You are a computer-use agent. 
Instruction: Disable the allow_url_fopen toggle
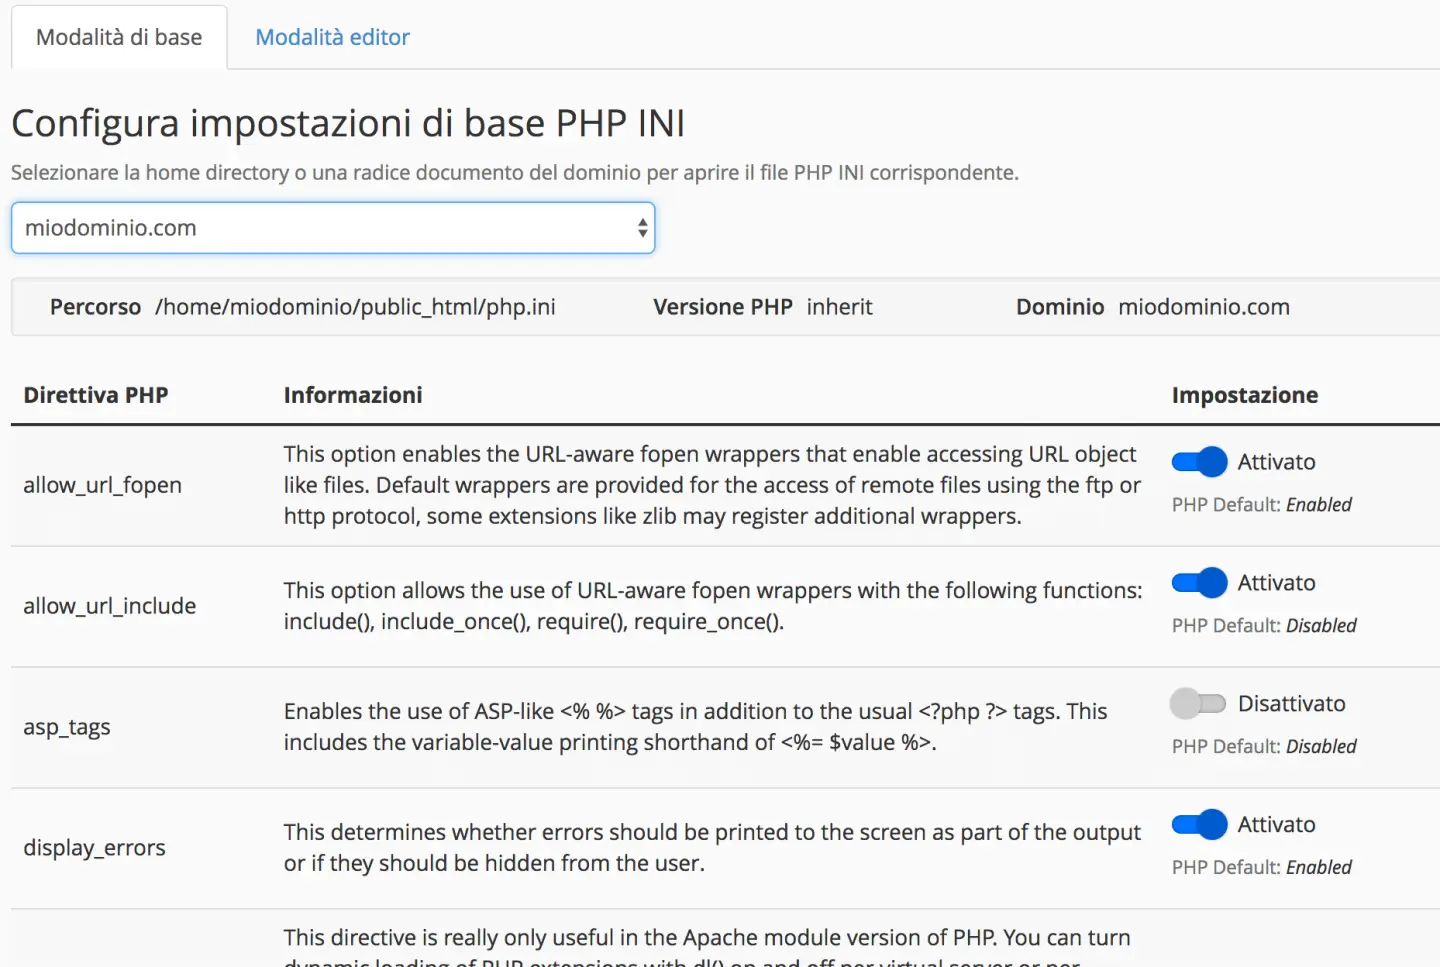point(1199,462)
